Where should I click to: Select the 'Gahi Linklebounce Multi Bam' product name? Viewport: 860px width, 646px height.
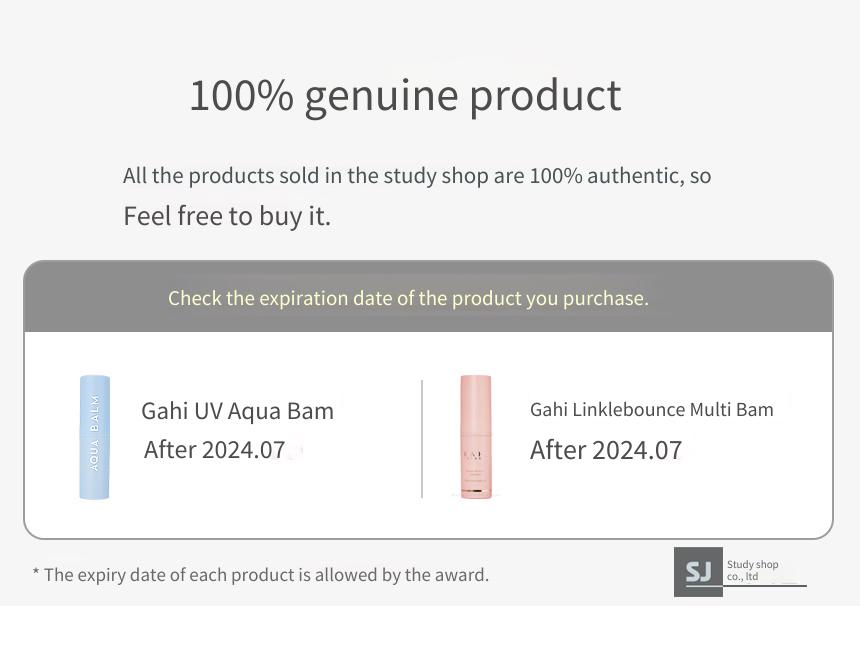click(652, 410)
